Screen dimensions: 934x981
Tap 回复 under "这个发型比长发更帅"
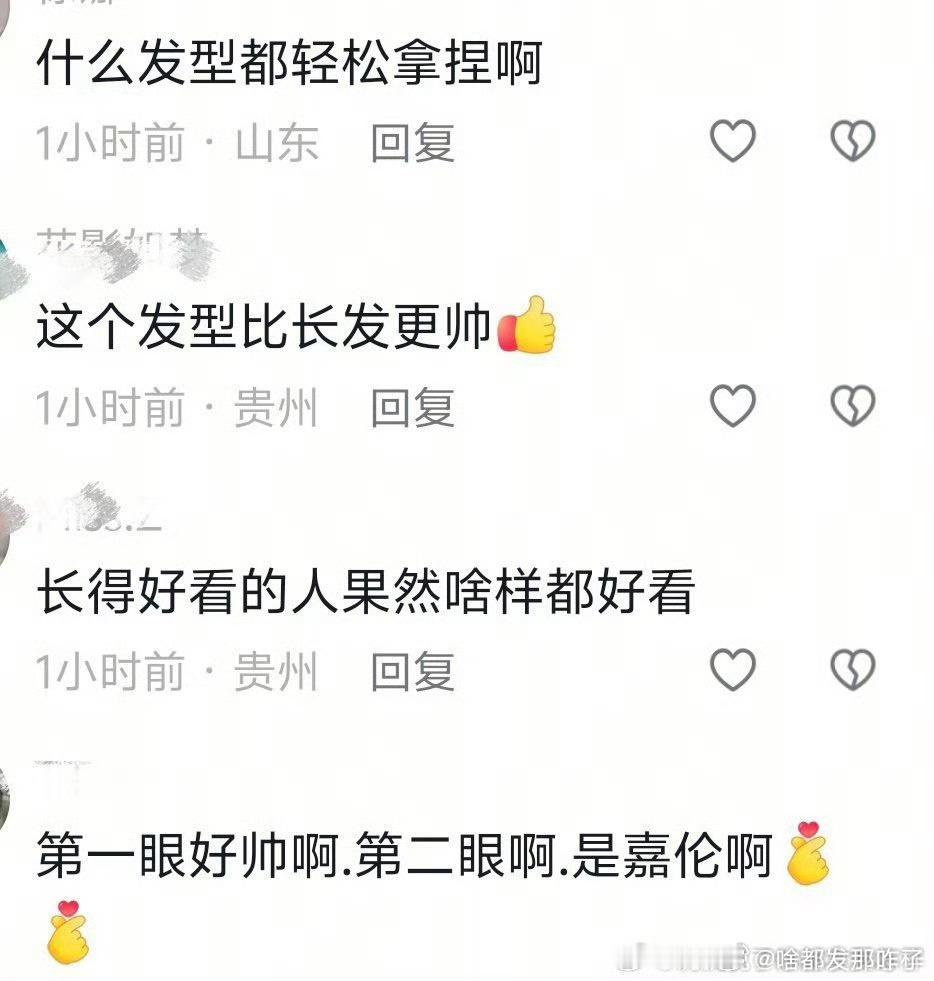412,407
